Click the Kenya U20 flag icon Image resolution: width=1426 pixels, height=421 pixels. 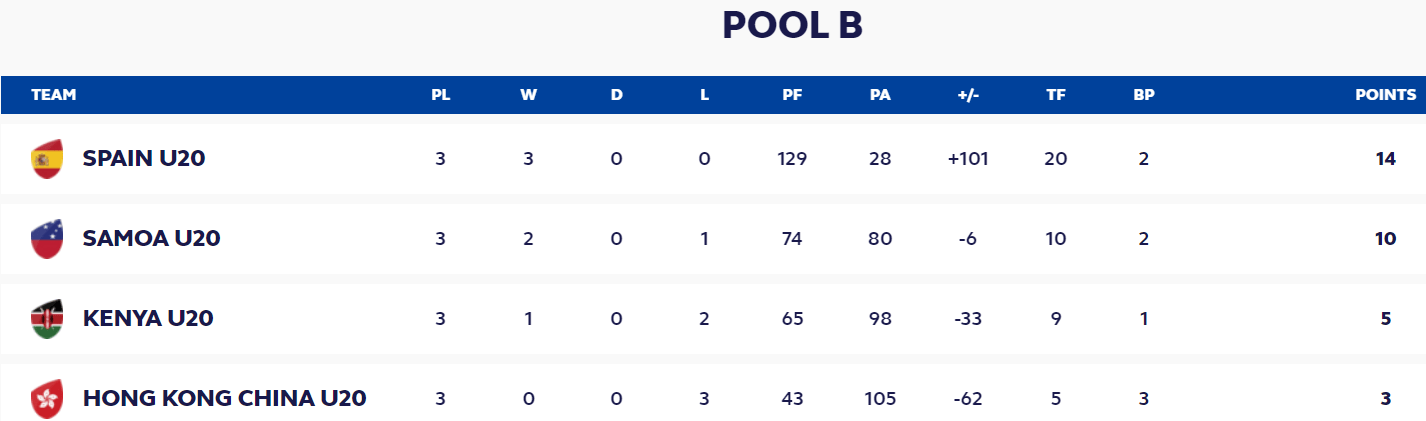(x=47, y=319)
